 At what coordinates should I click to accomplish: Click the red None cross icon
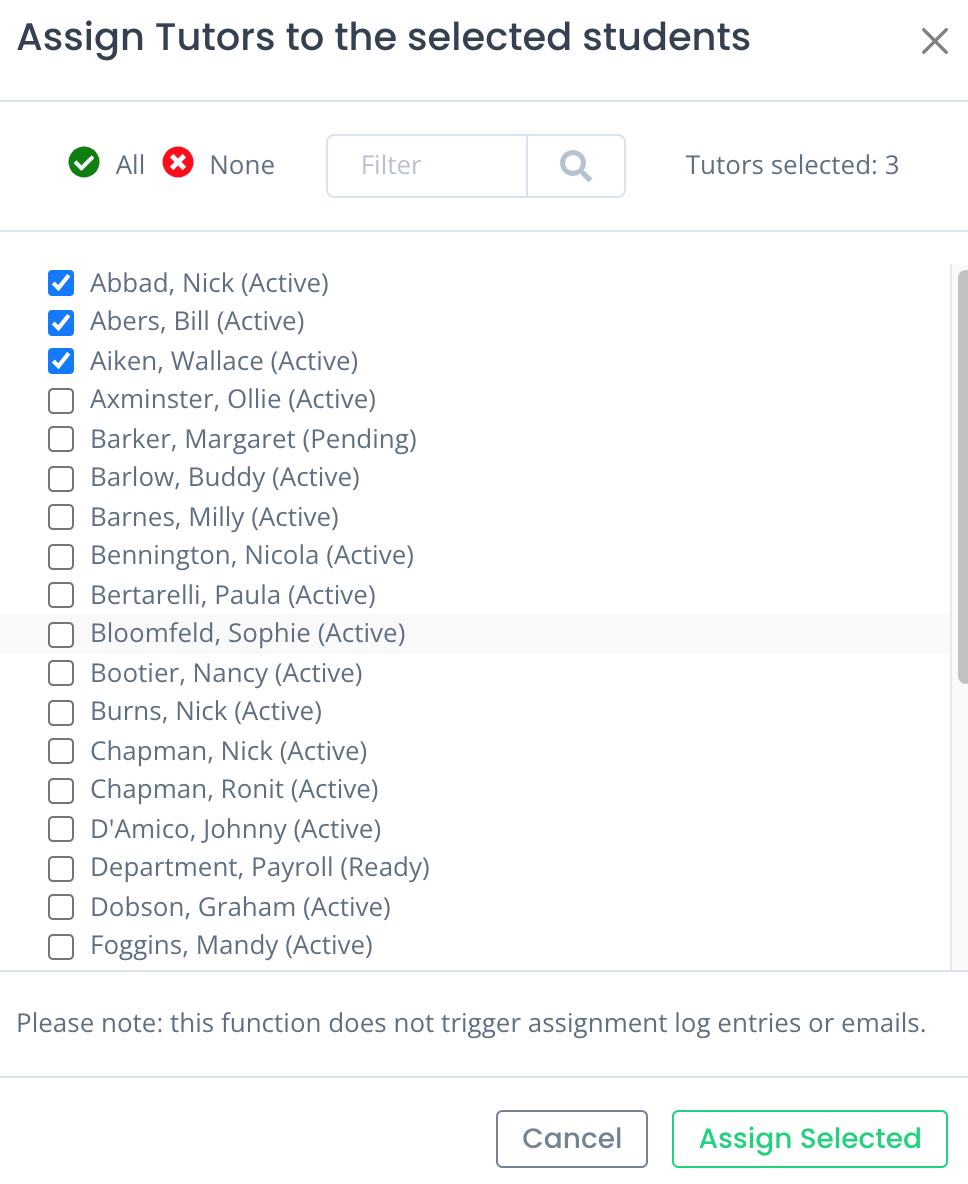[178, 162]
